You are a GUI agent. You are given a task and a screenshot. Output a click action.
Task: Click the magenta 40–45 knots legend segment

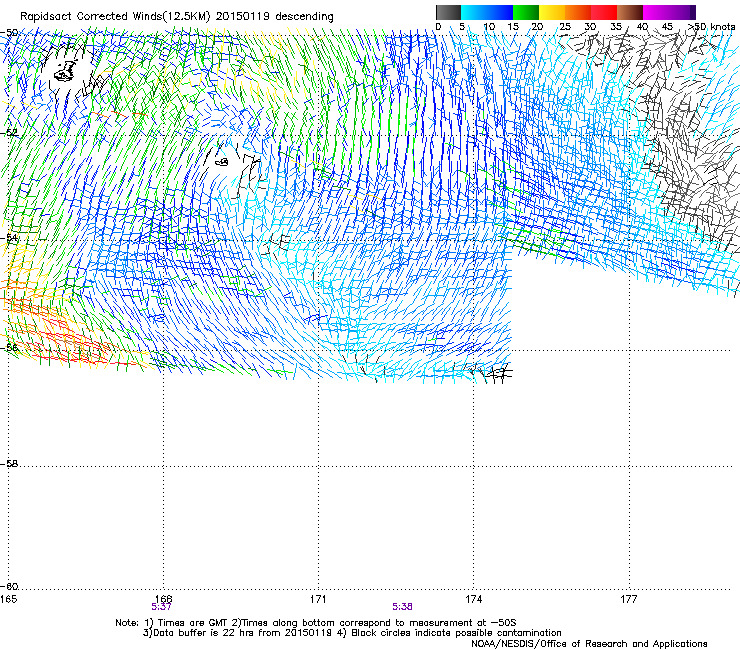point(656,12)
